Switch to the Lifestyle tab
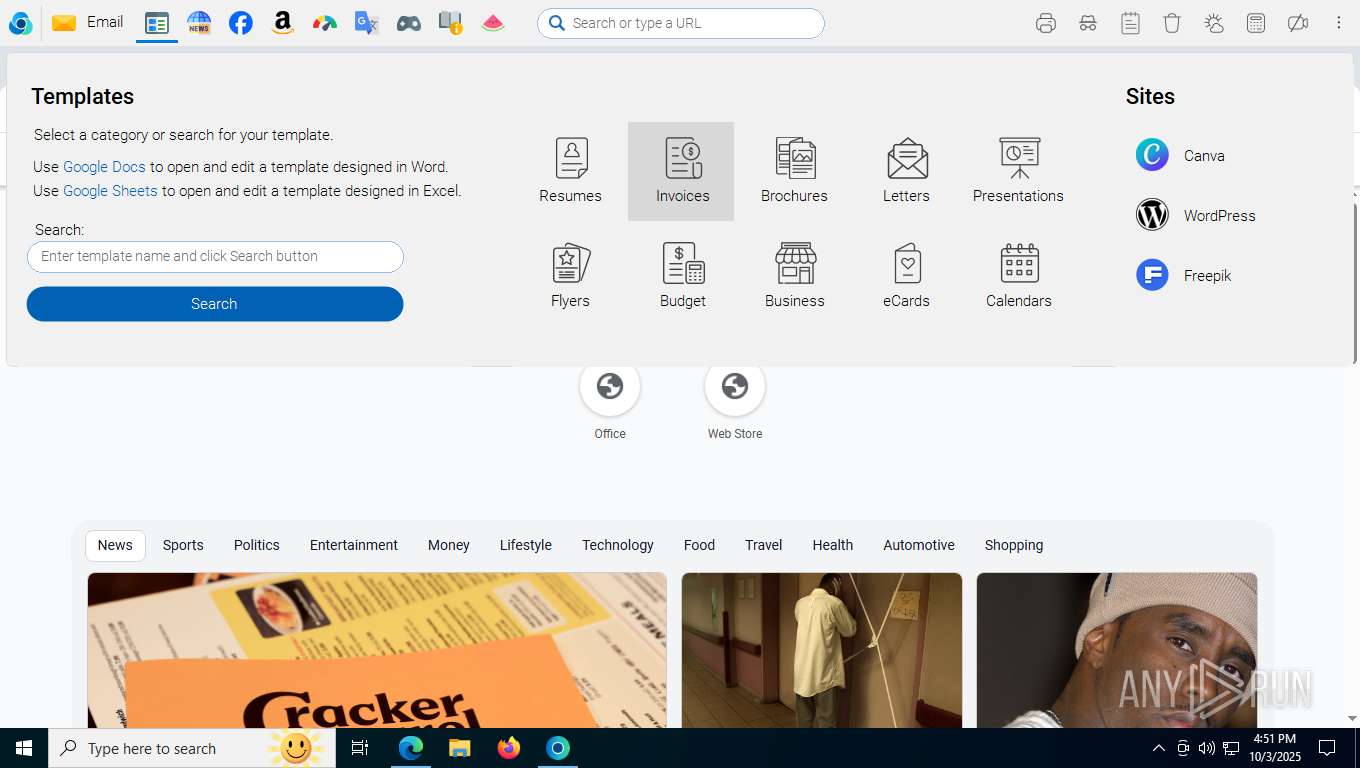This screenshot has width=1360, height=768. [x=526, y=545]
